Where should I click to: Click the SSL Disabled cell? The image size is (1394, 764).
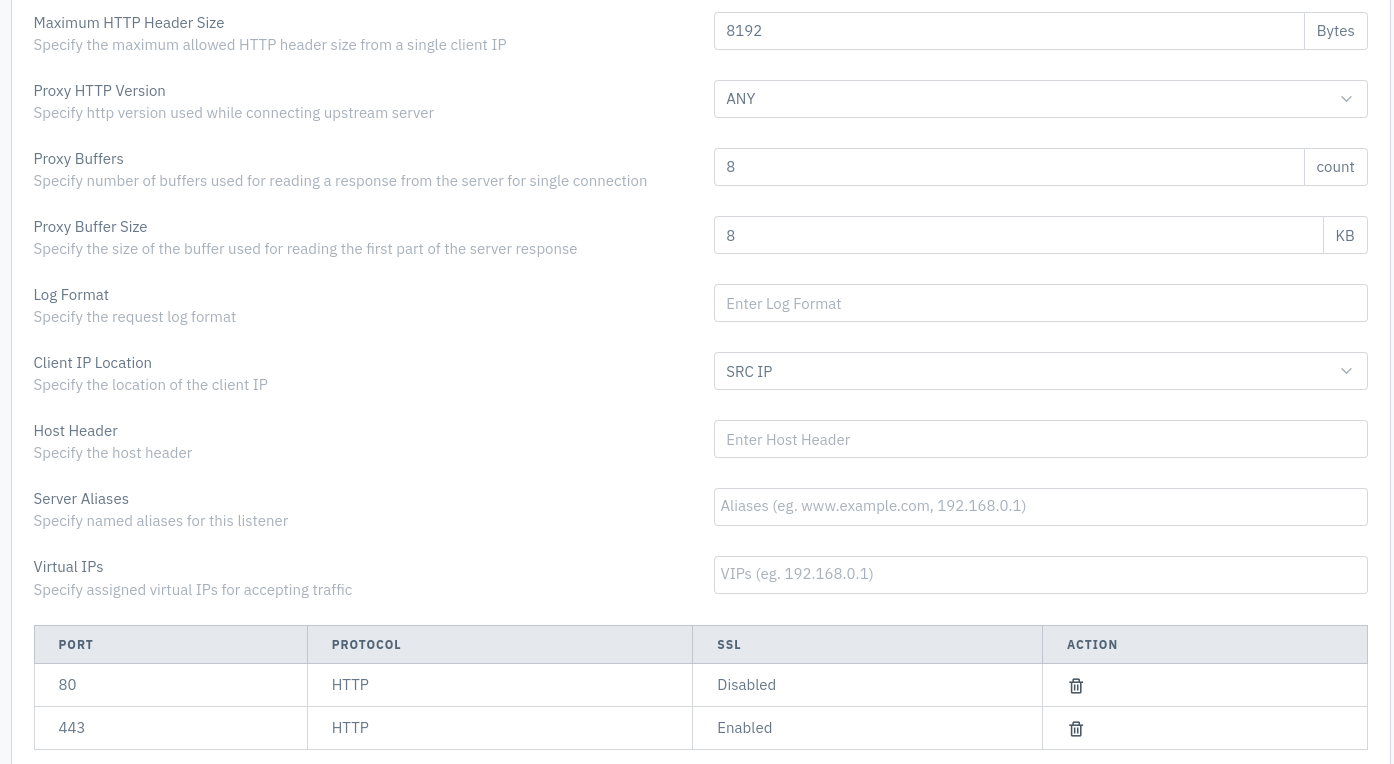[x=867, y=685]
